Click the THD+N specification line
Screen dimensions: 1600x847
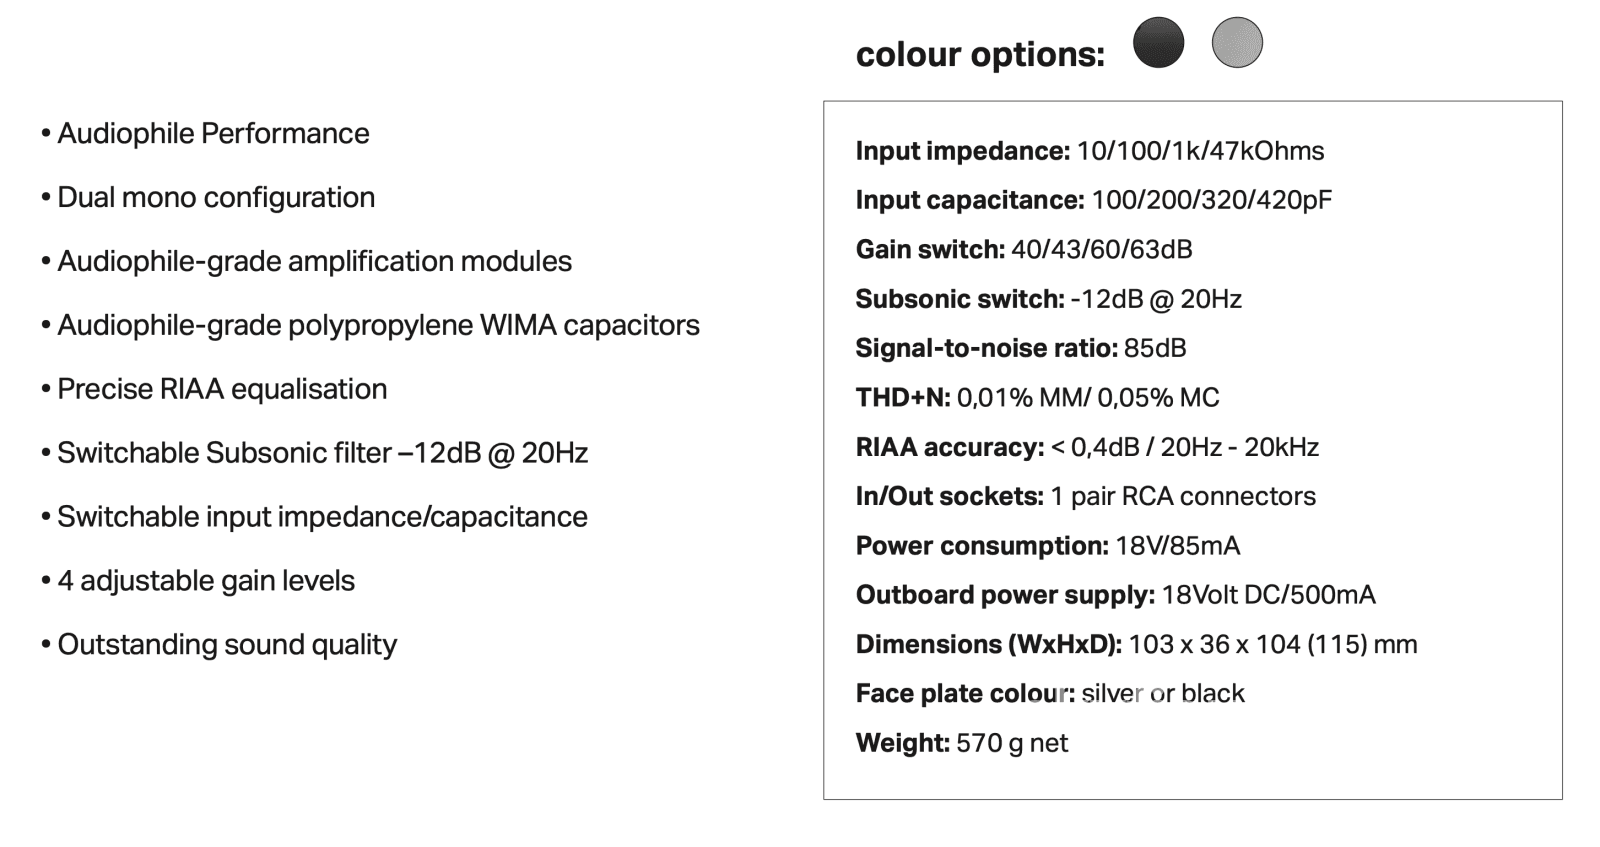1037,397
